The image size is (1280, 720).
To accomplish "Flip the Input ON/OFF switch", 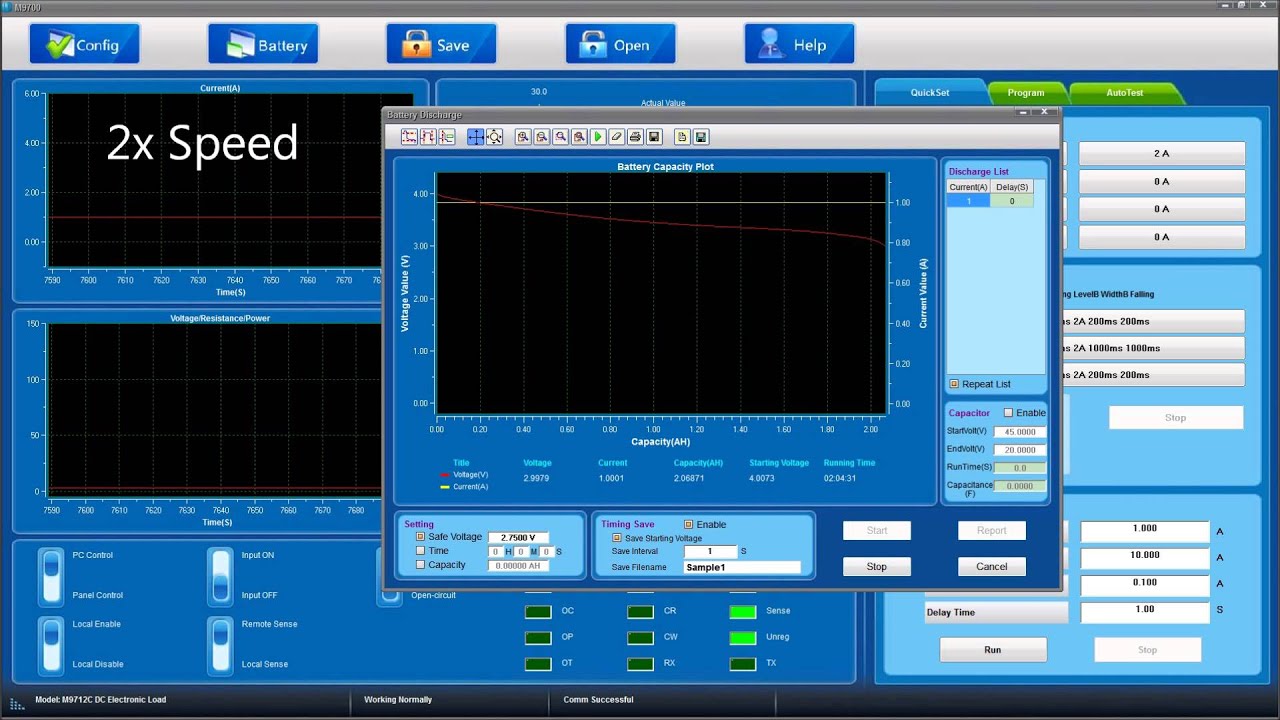I will pyautogui.click(x=220, y=576).
